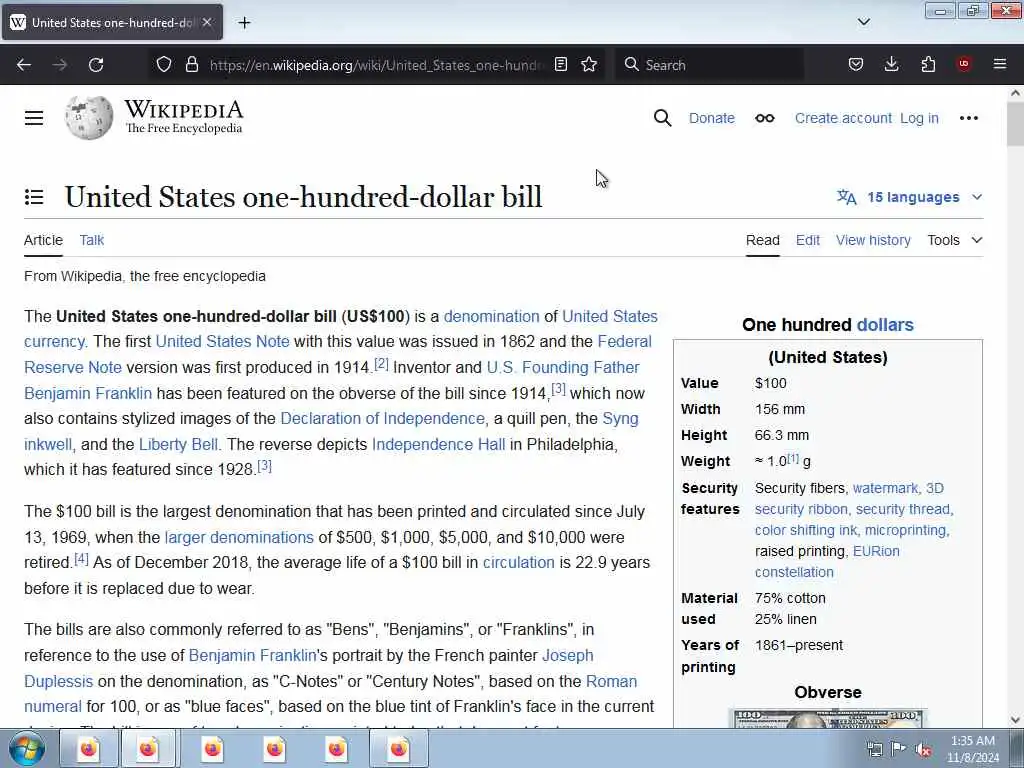Expand the 15 languages dropdown
This screenshot has width=1024, height=768.
[x=910, y=197]
